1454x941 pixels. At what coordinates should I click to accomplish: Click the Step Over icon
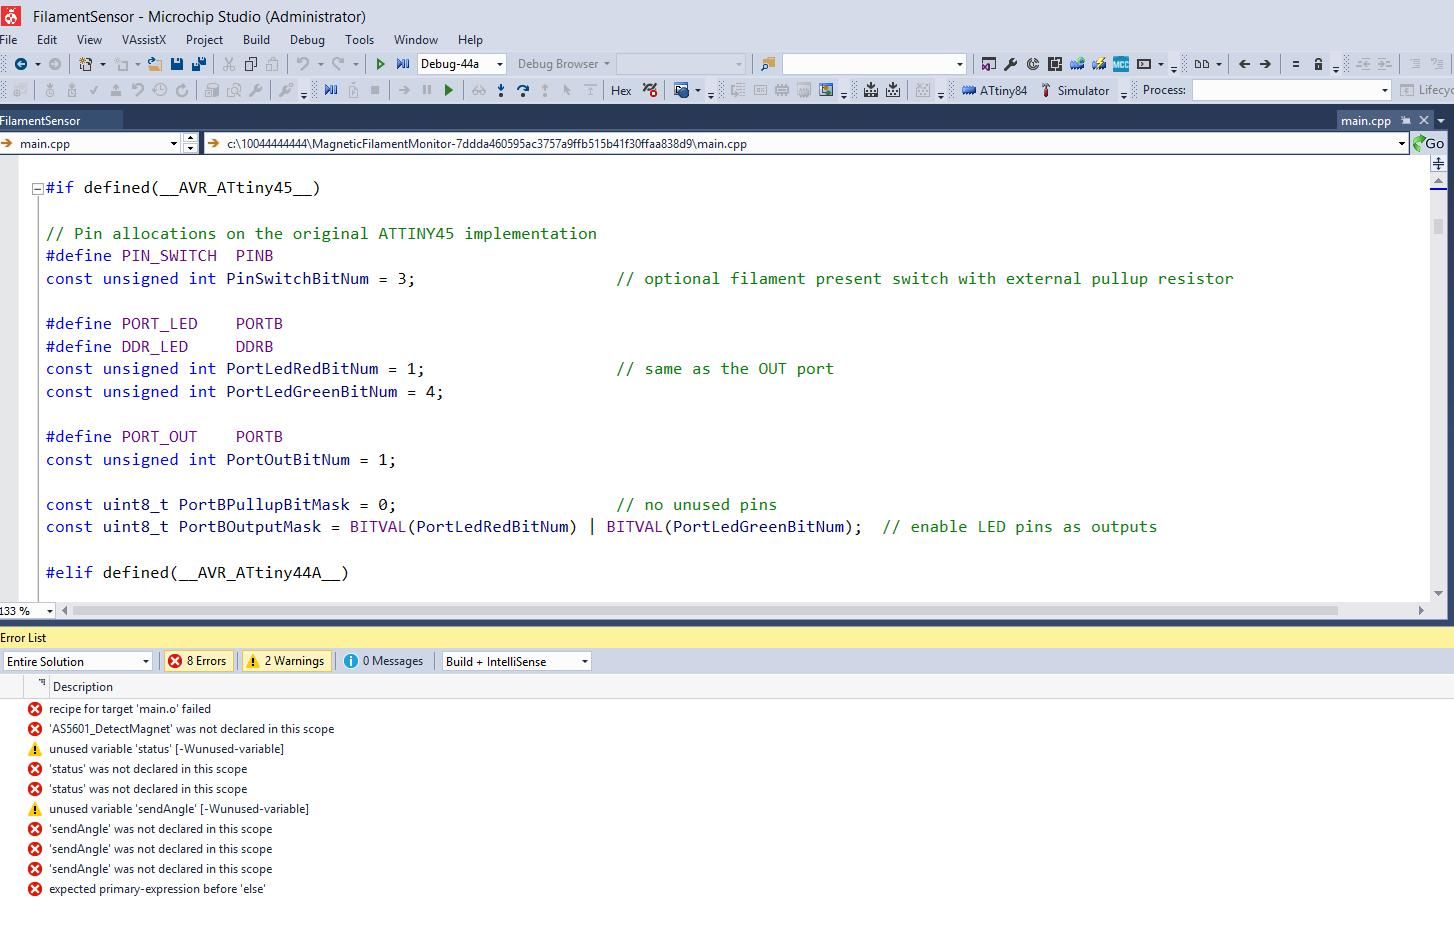point(523,90)
